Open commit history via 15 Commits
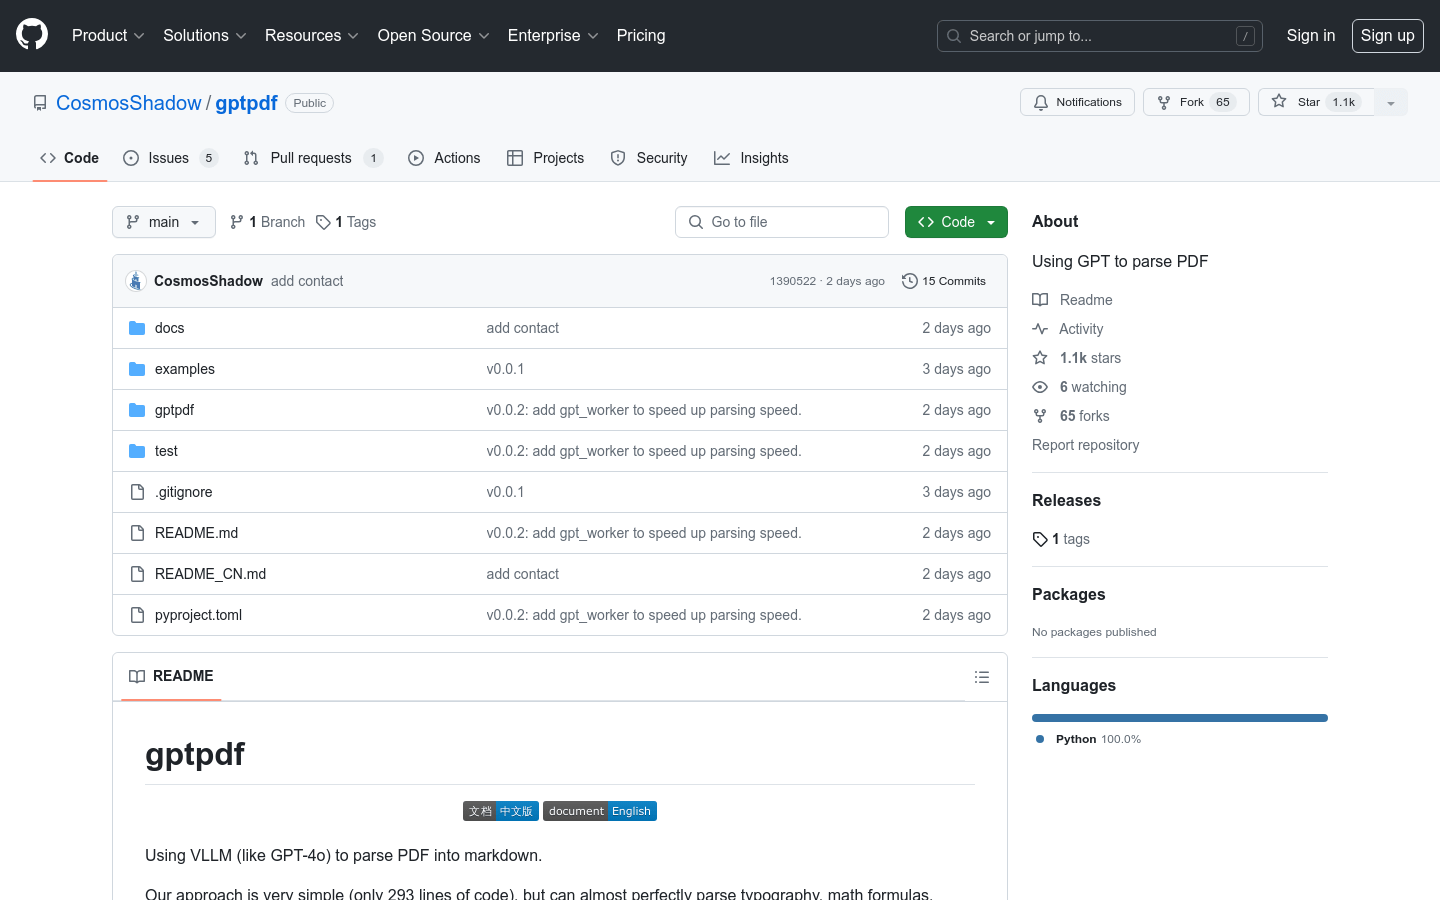 click(x=943, y=281)
